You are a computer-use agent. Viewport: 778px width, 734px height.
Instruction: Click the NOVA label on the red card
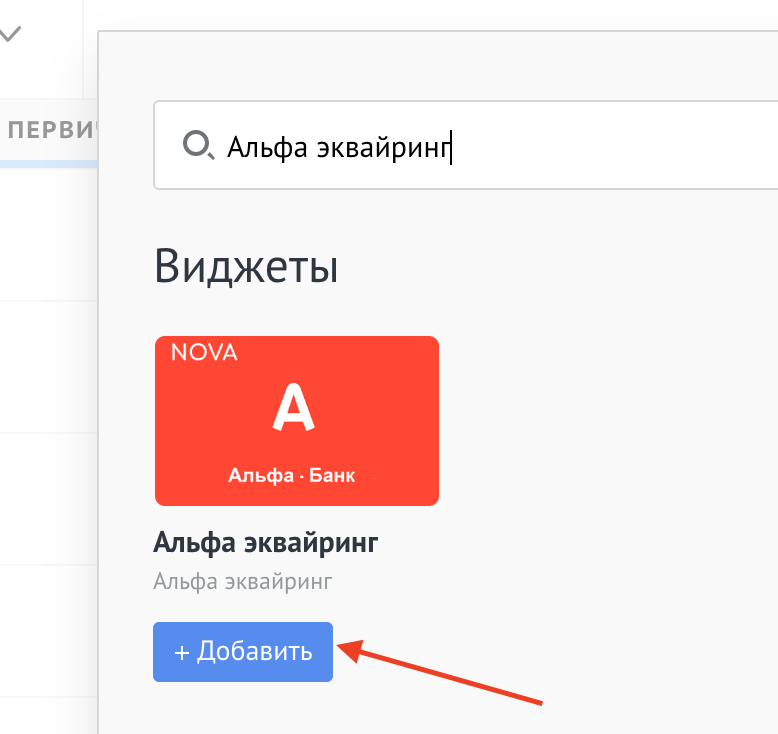pyautogui.click(x=204, y=352)
